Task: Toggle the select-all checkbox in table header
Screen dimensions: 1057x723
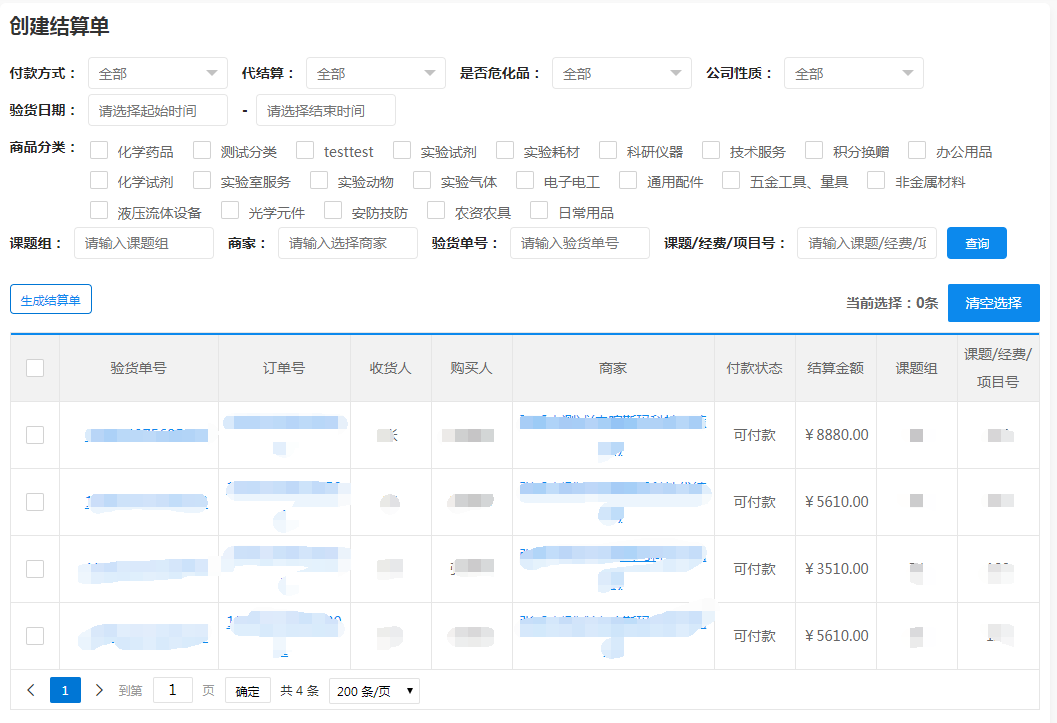Action: coord(35,368)
